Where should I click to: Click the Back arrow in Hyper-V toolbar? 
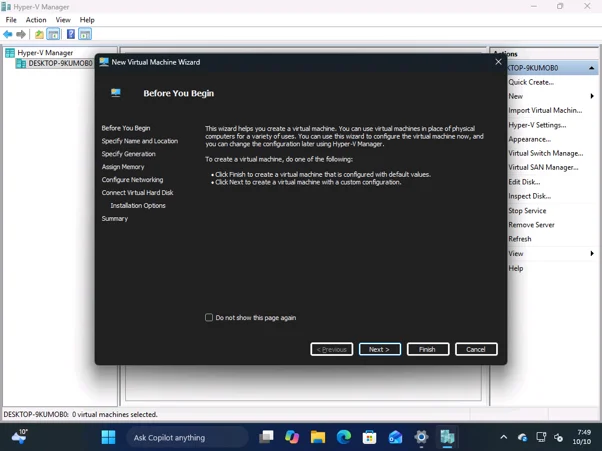click(x=7, y=34)
